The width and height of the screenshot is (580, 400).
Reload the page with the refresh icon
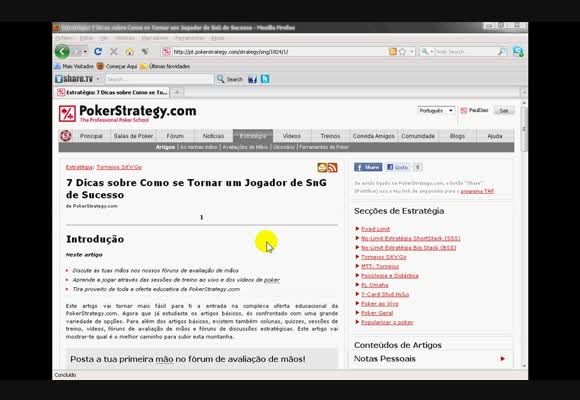pos(98,51)
